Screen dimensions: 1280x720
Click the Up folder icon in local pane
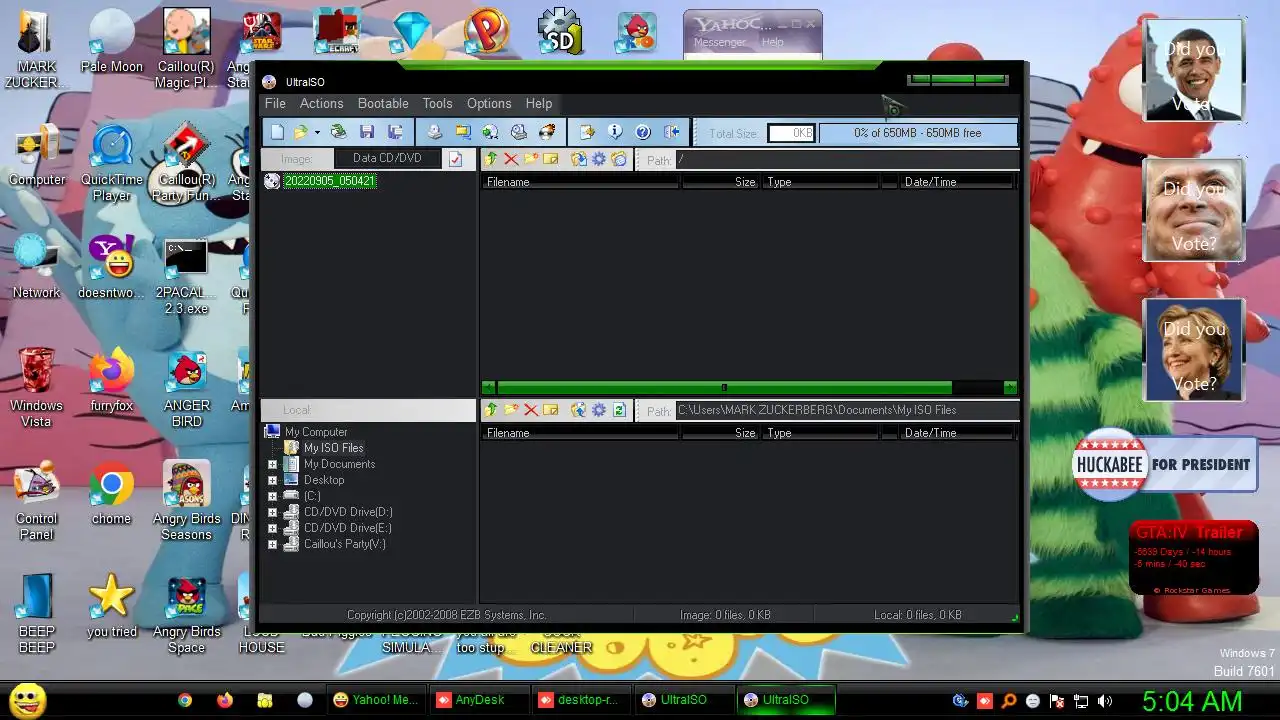[491, 410]
